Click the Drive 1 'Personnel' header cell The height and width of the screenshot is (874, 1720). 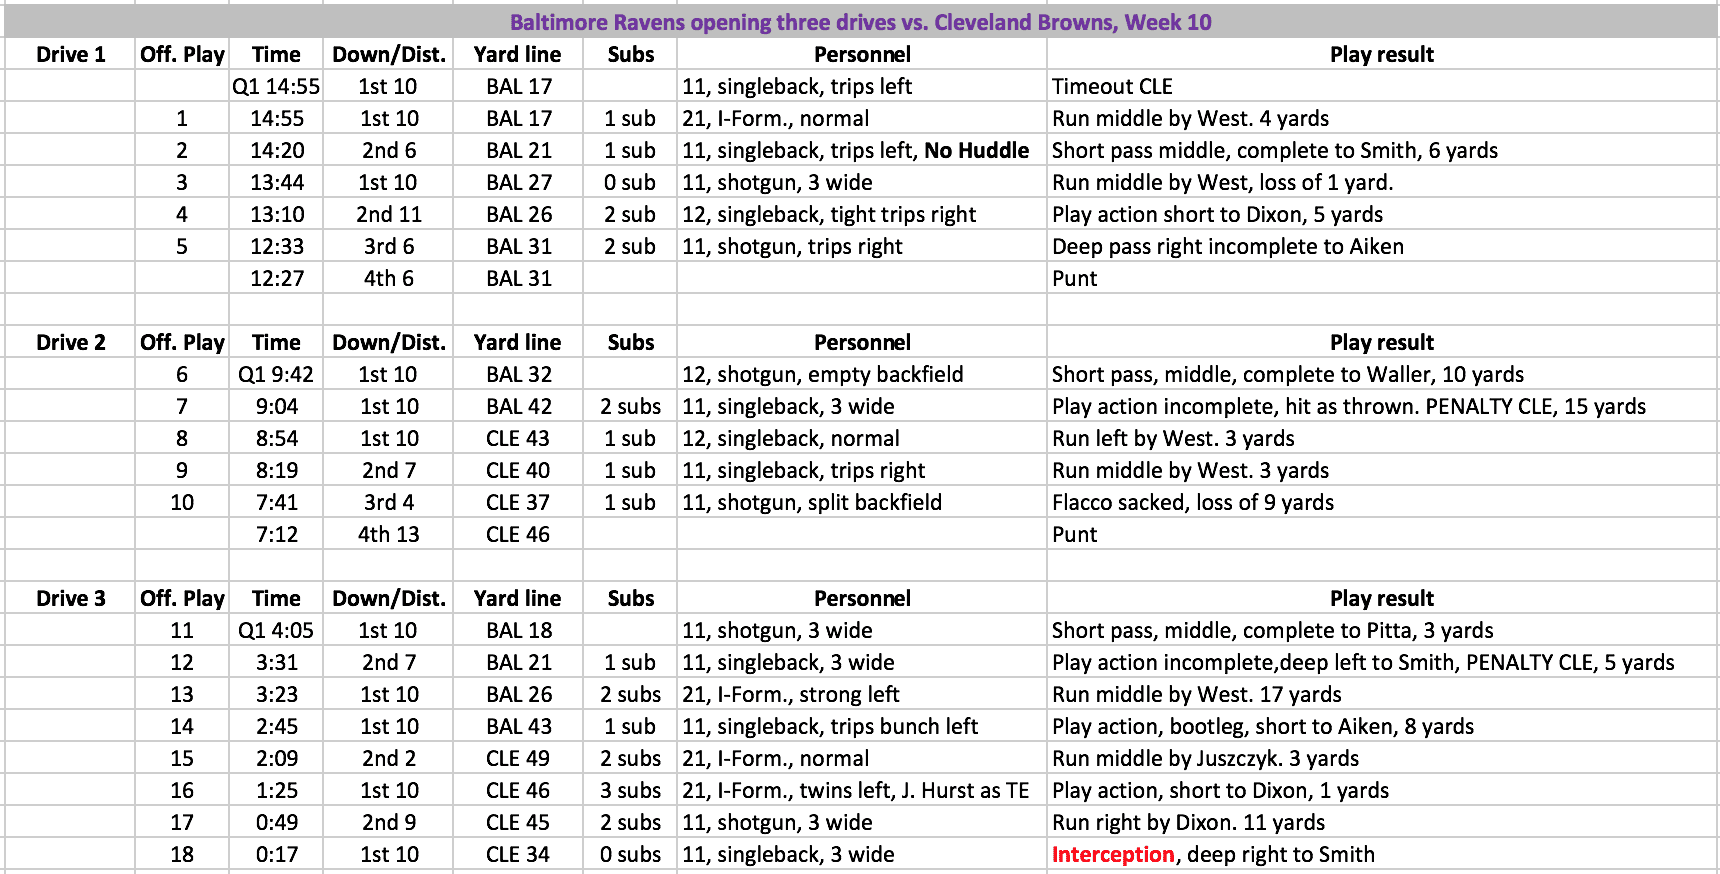point(862,54)
